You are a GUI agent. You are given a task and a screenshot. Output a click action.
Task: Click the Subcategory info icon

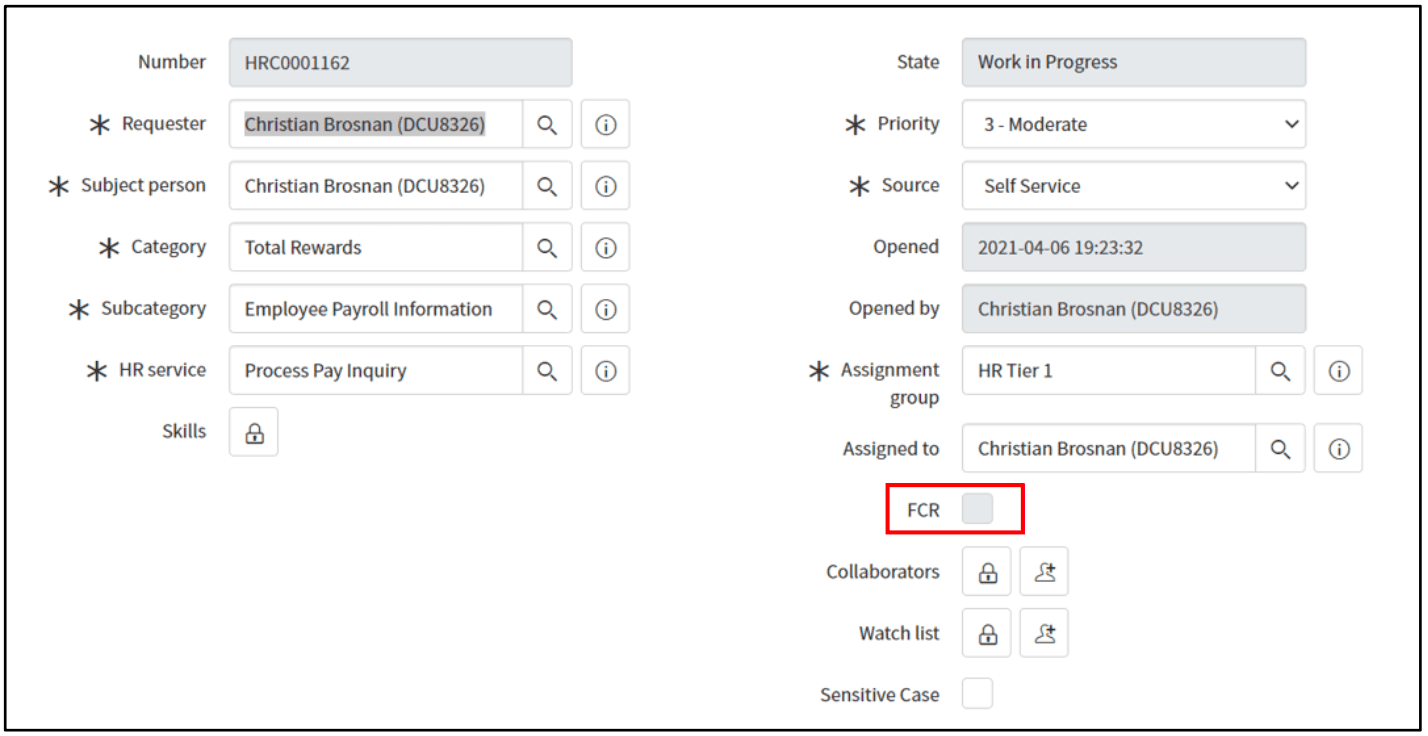(x=605, y=308)
